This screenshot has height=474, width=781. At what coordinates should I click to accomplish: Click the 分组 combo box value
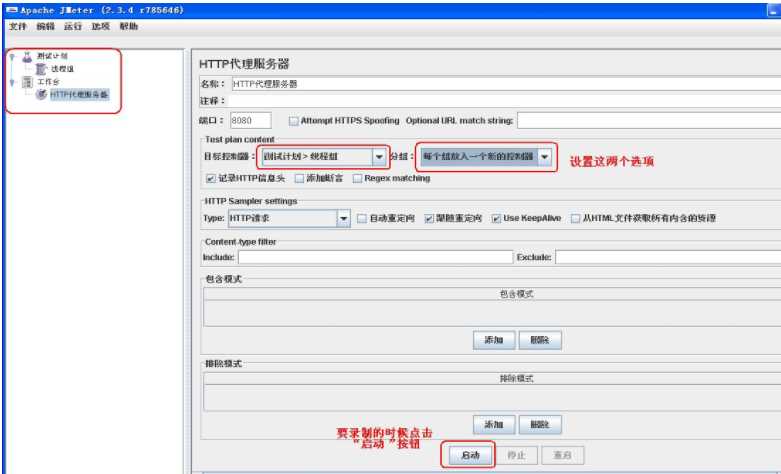[479, 157]
